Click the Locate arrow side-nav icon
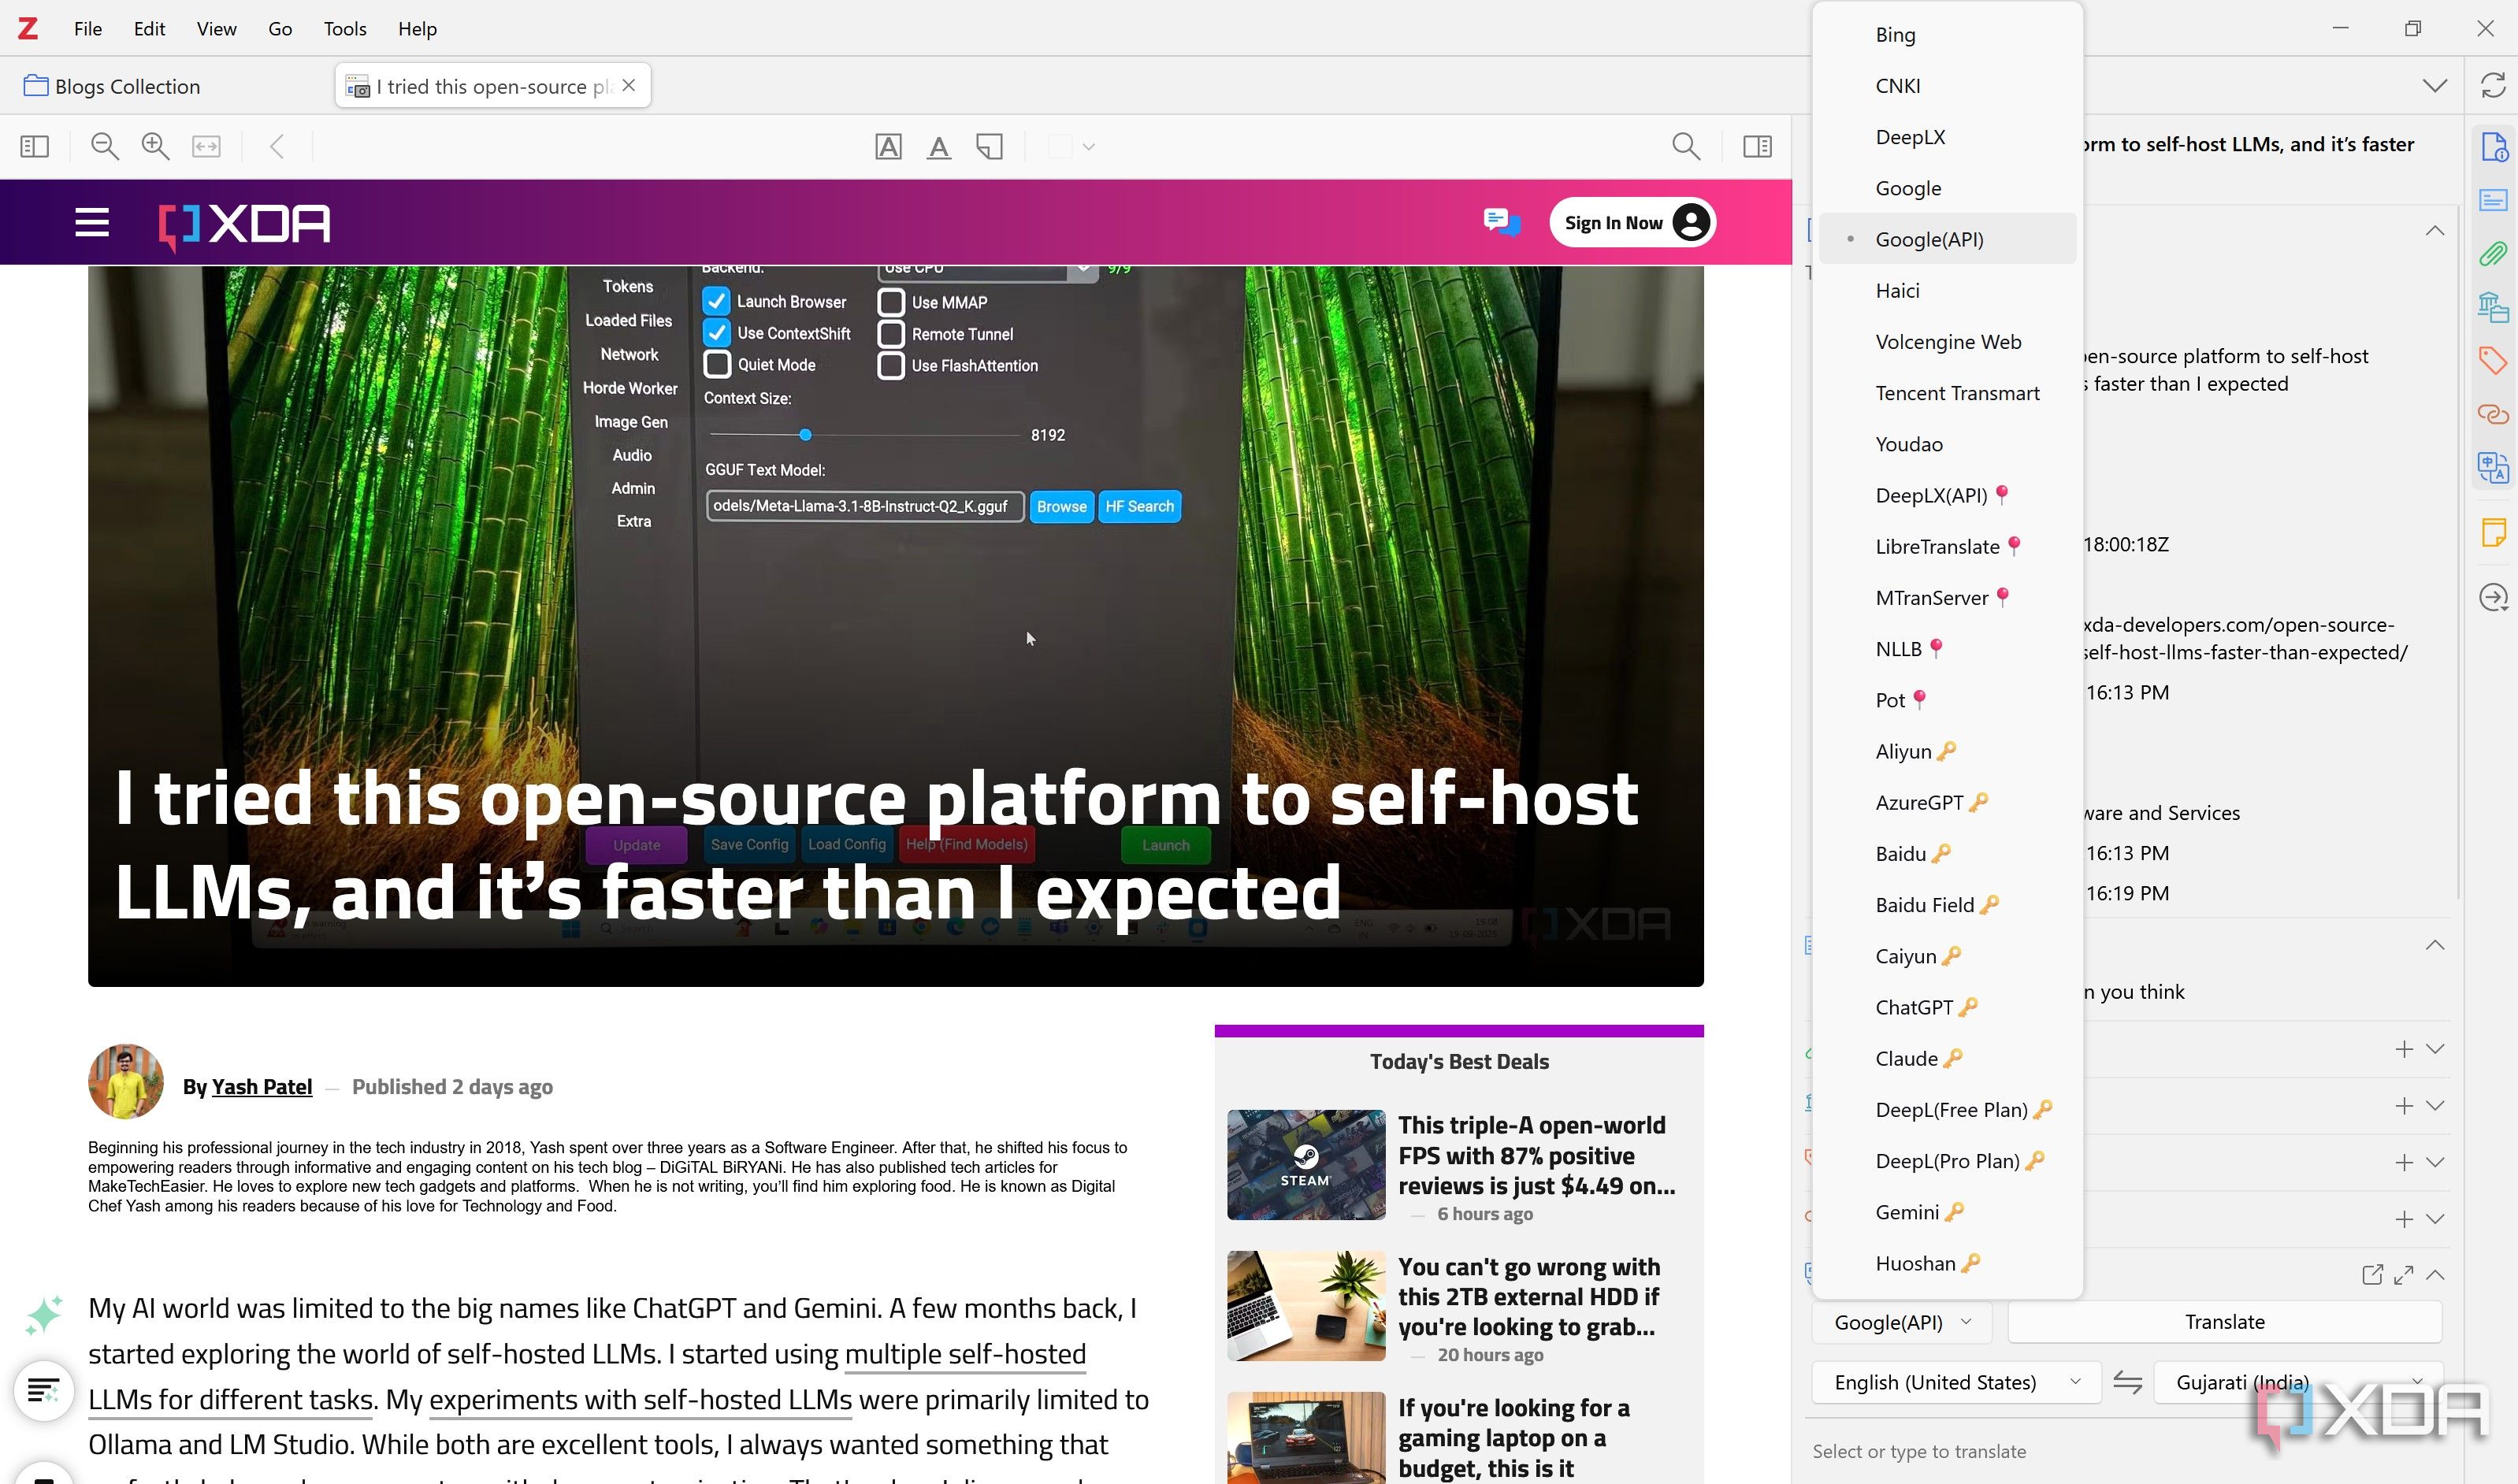Image resolution: width=2518 pixels, height=1484 pixels. coord(2493,597)
